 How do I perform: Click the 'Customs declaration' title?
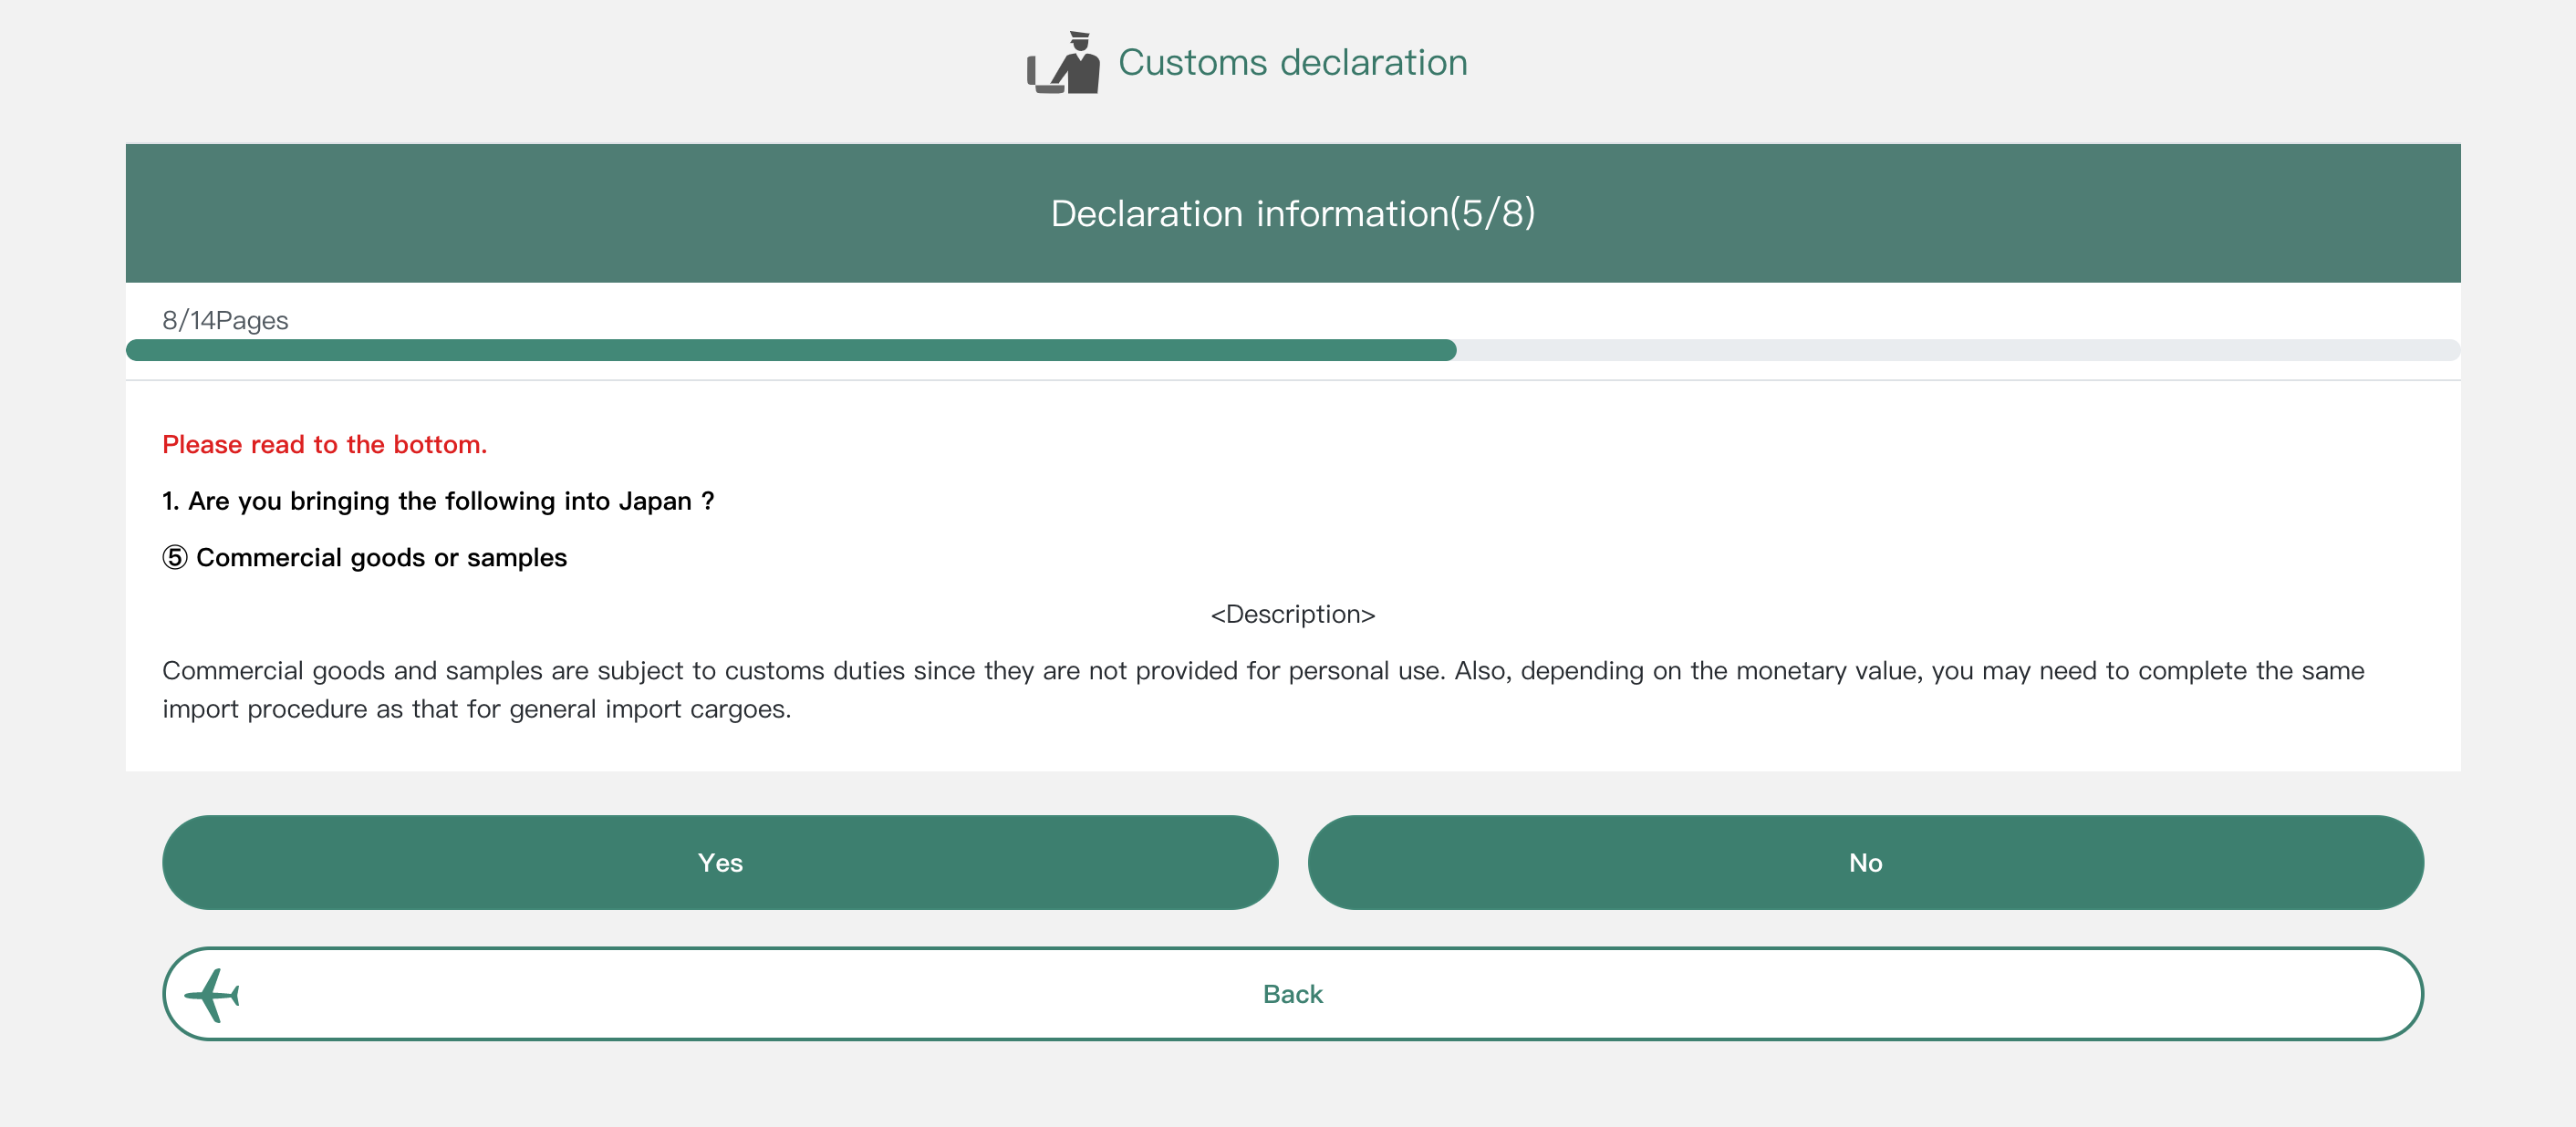1292,62
